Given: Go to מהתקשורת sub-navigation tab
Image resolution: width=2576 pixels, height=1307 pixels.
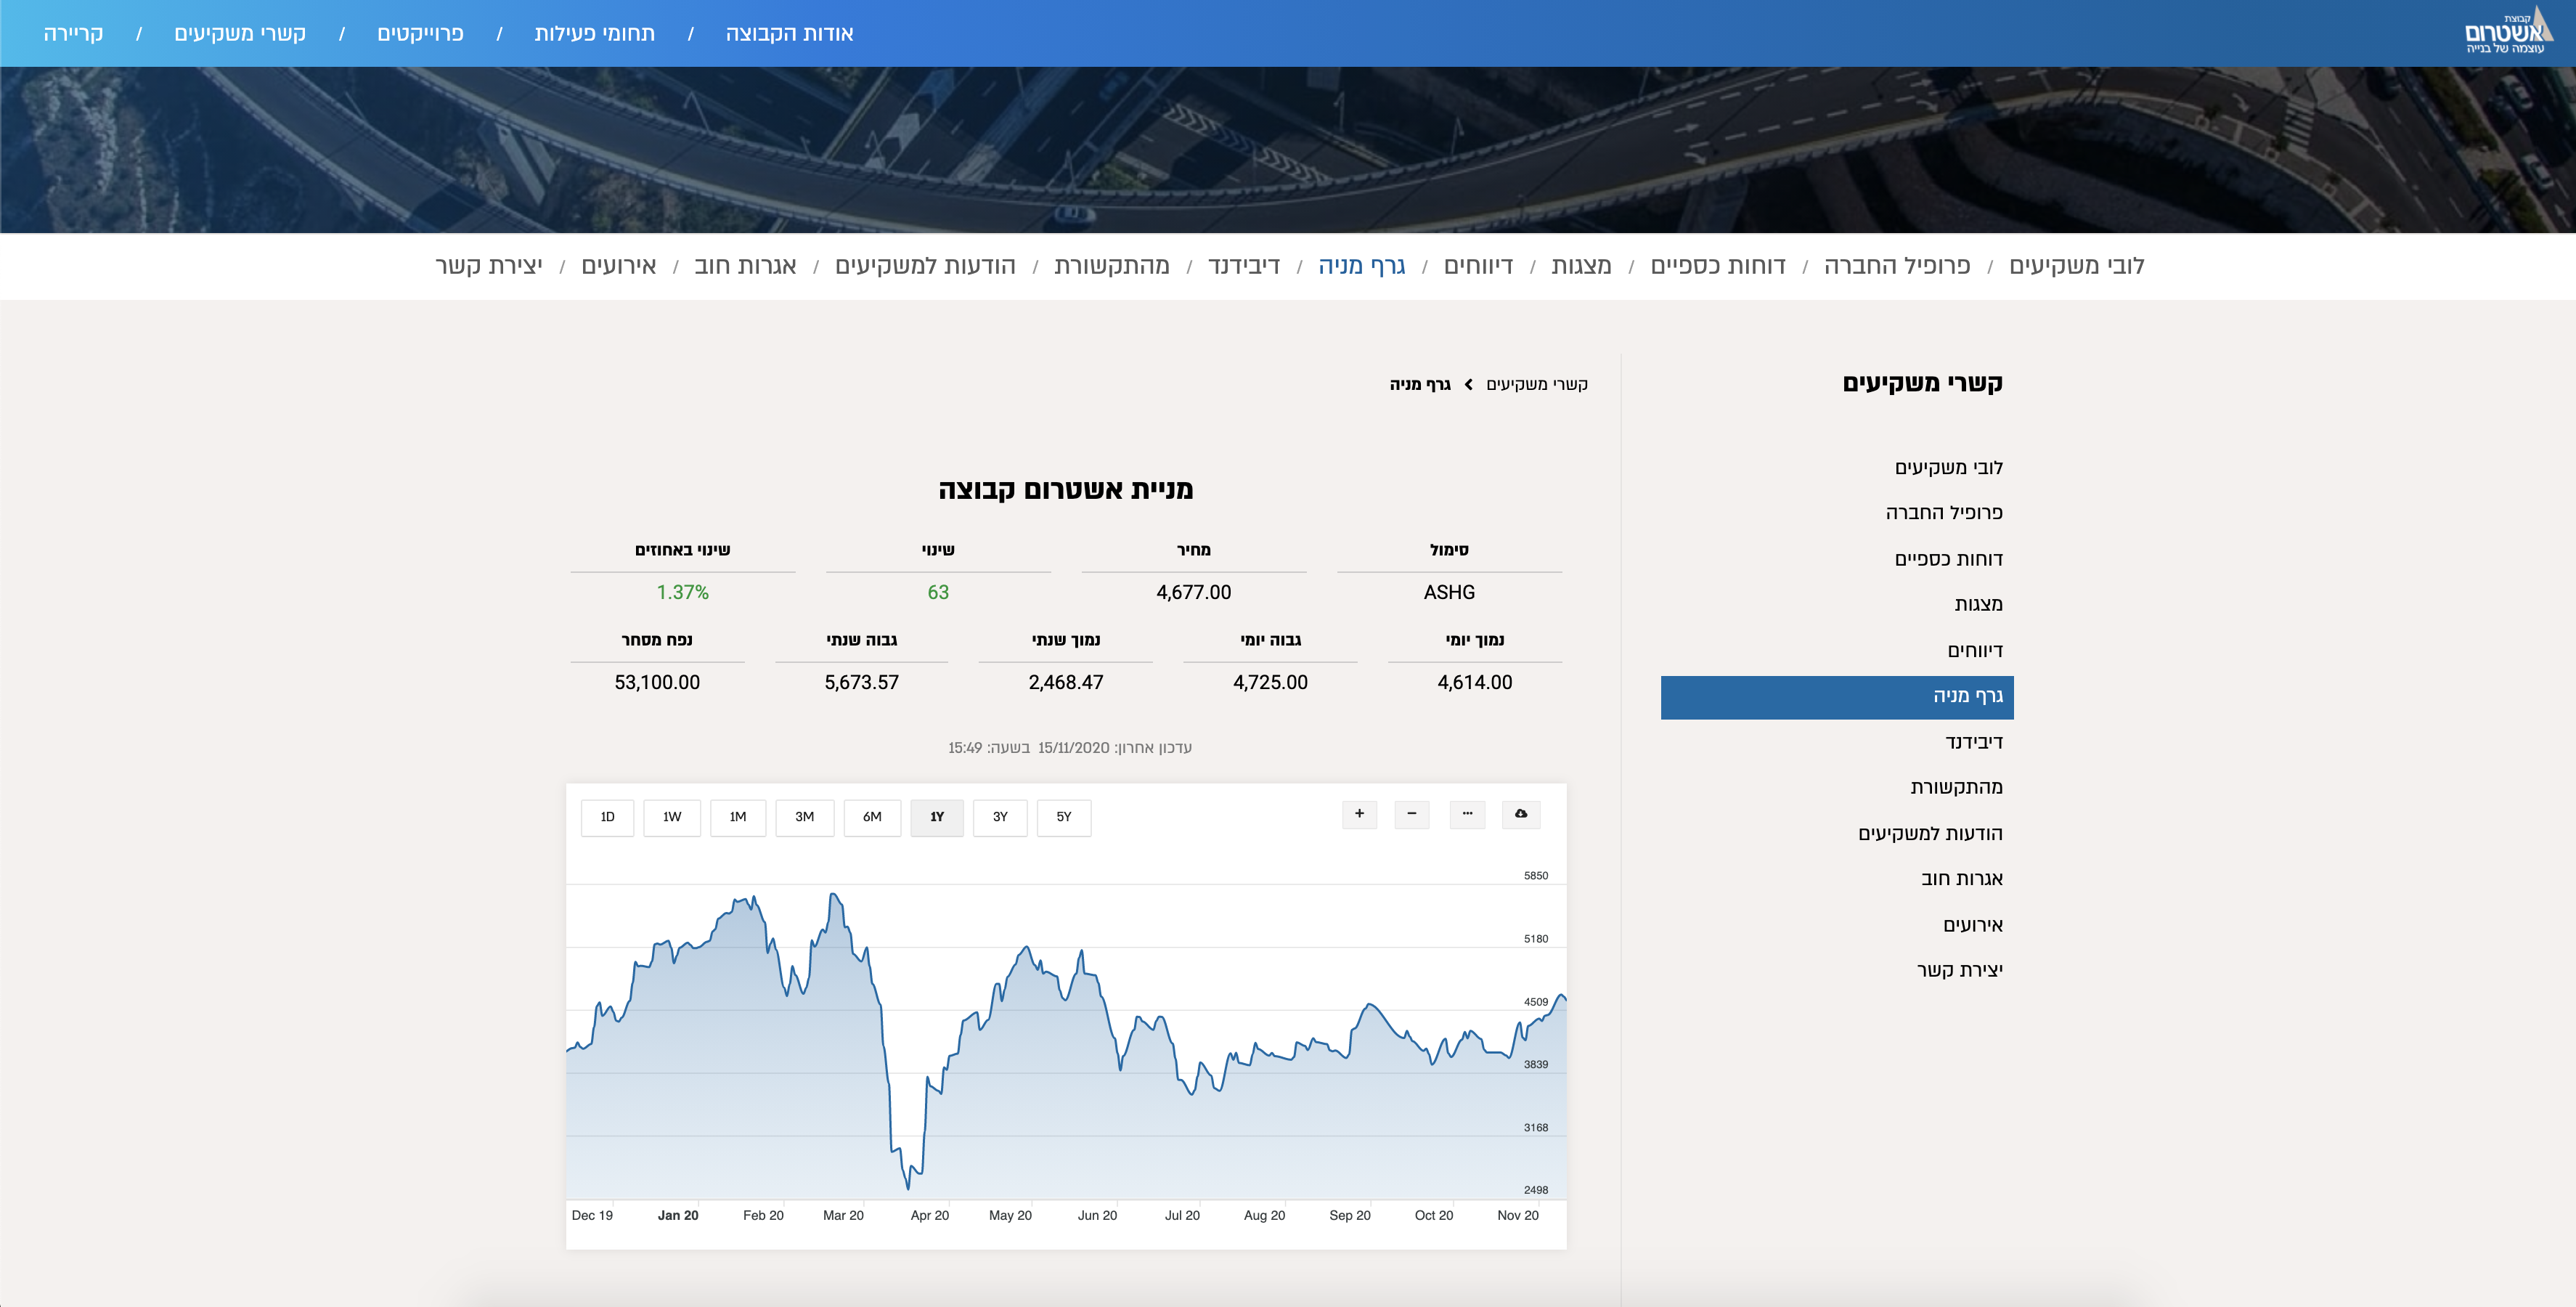Looking at the screenshot, I should pyautogui.click(x=1112, y=266).
